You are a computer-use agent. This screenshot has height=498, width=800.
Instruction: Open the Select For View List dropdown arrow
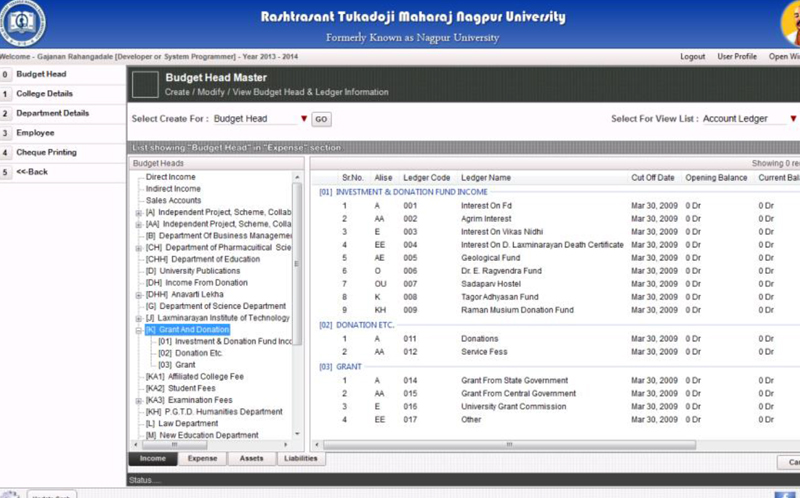pos(793,118)
